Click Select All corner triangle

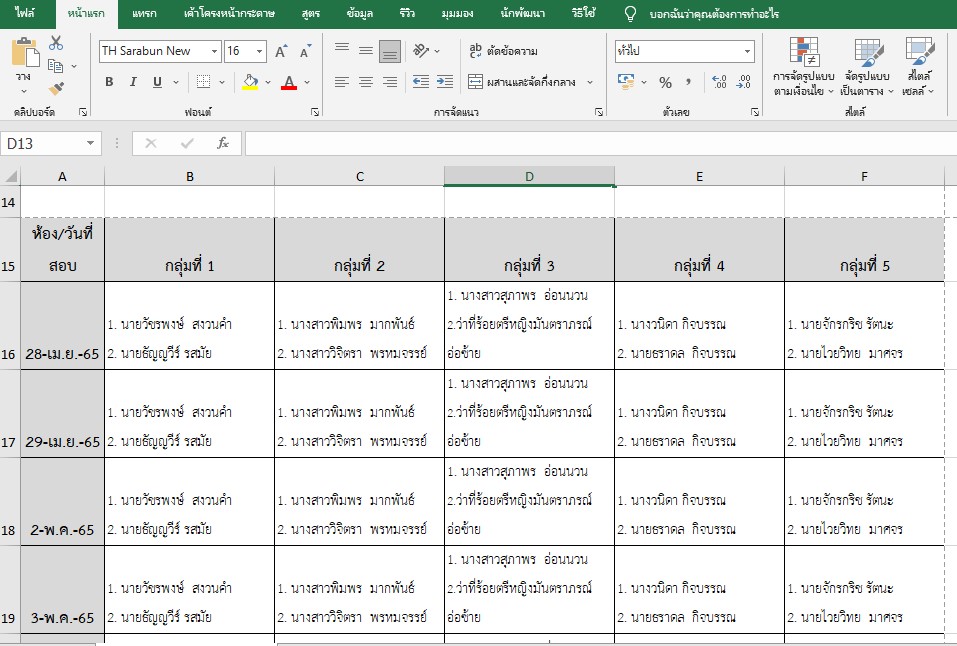tap(10, 176)
